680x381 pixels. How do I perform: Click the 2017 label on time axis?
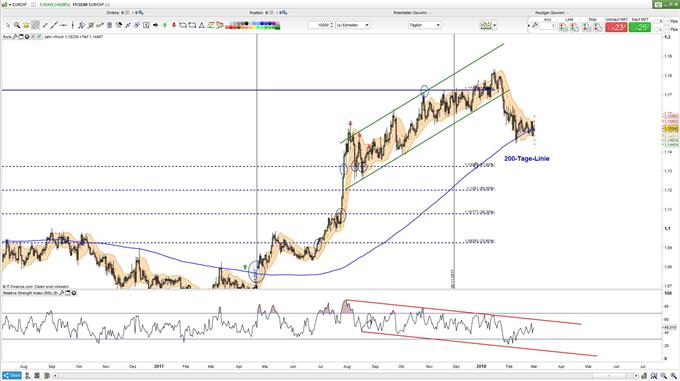(159, 366)
